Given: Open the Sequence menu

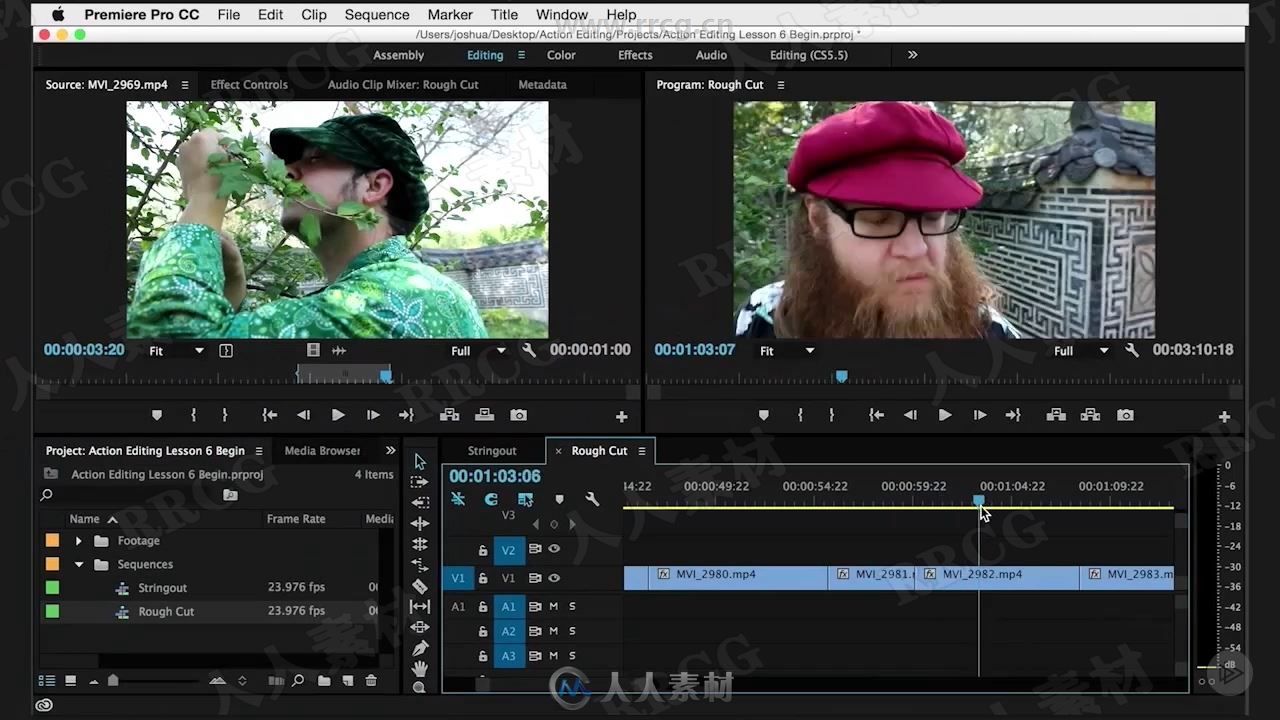Looking at the screenshot, I should coord(377,14).
